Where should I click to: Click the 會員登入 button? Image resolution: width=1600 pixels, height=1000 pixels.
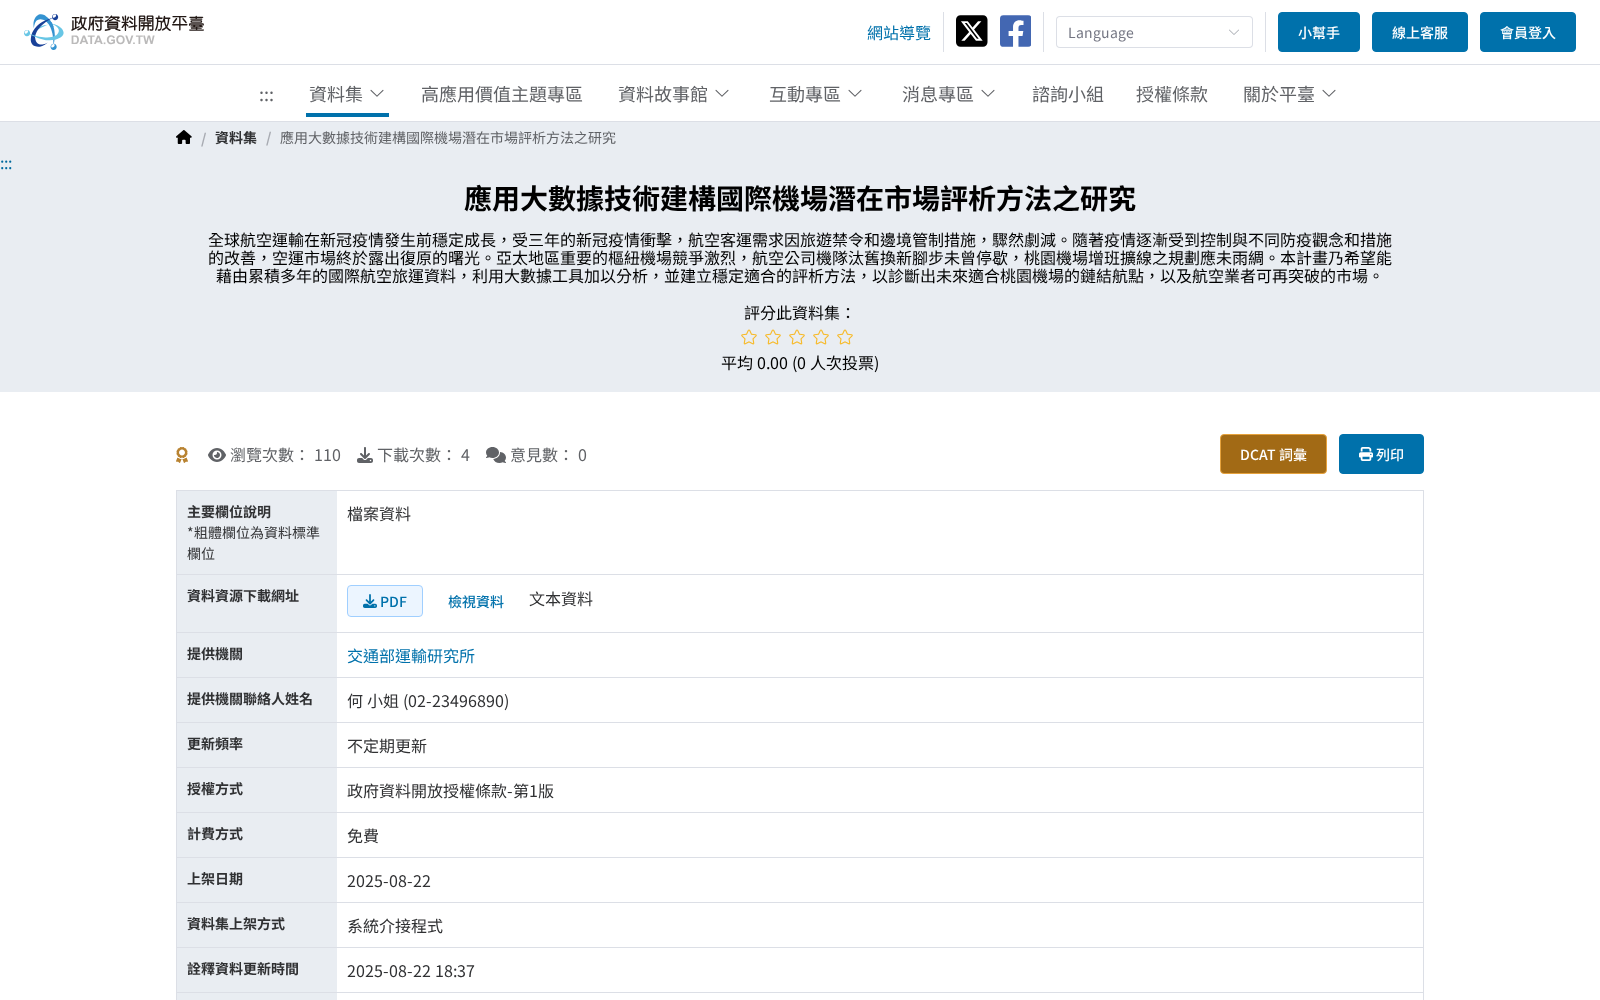[1528, 32]
